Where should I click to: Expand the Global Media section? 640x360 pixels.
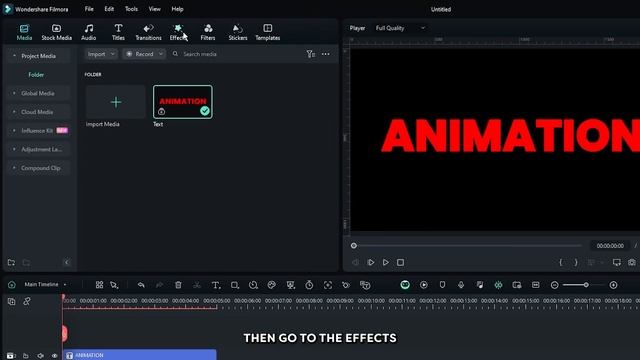pyautogui.click(x=38, y=93)
